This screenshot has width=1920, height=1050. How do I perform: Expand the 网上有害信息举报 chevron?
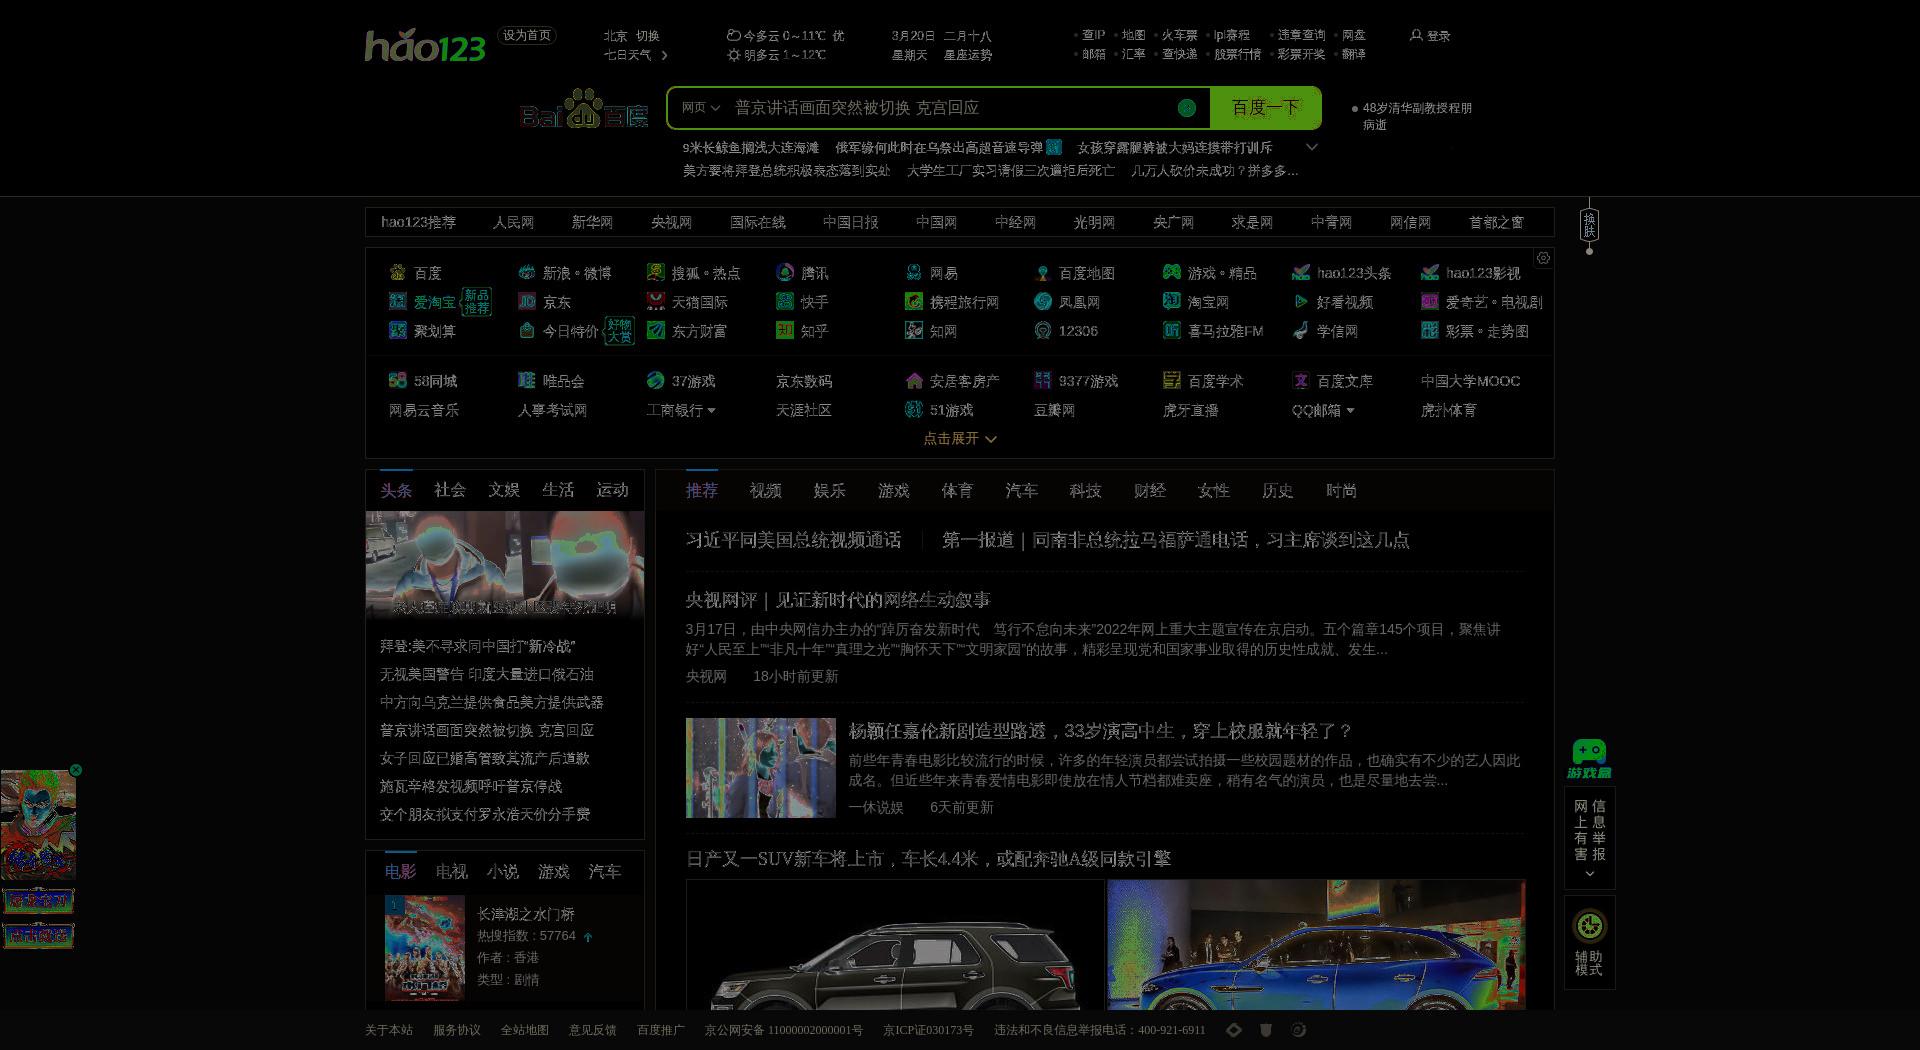pos(1589,874)
